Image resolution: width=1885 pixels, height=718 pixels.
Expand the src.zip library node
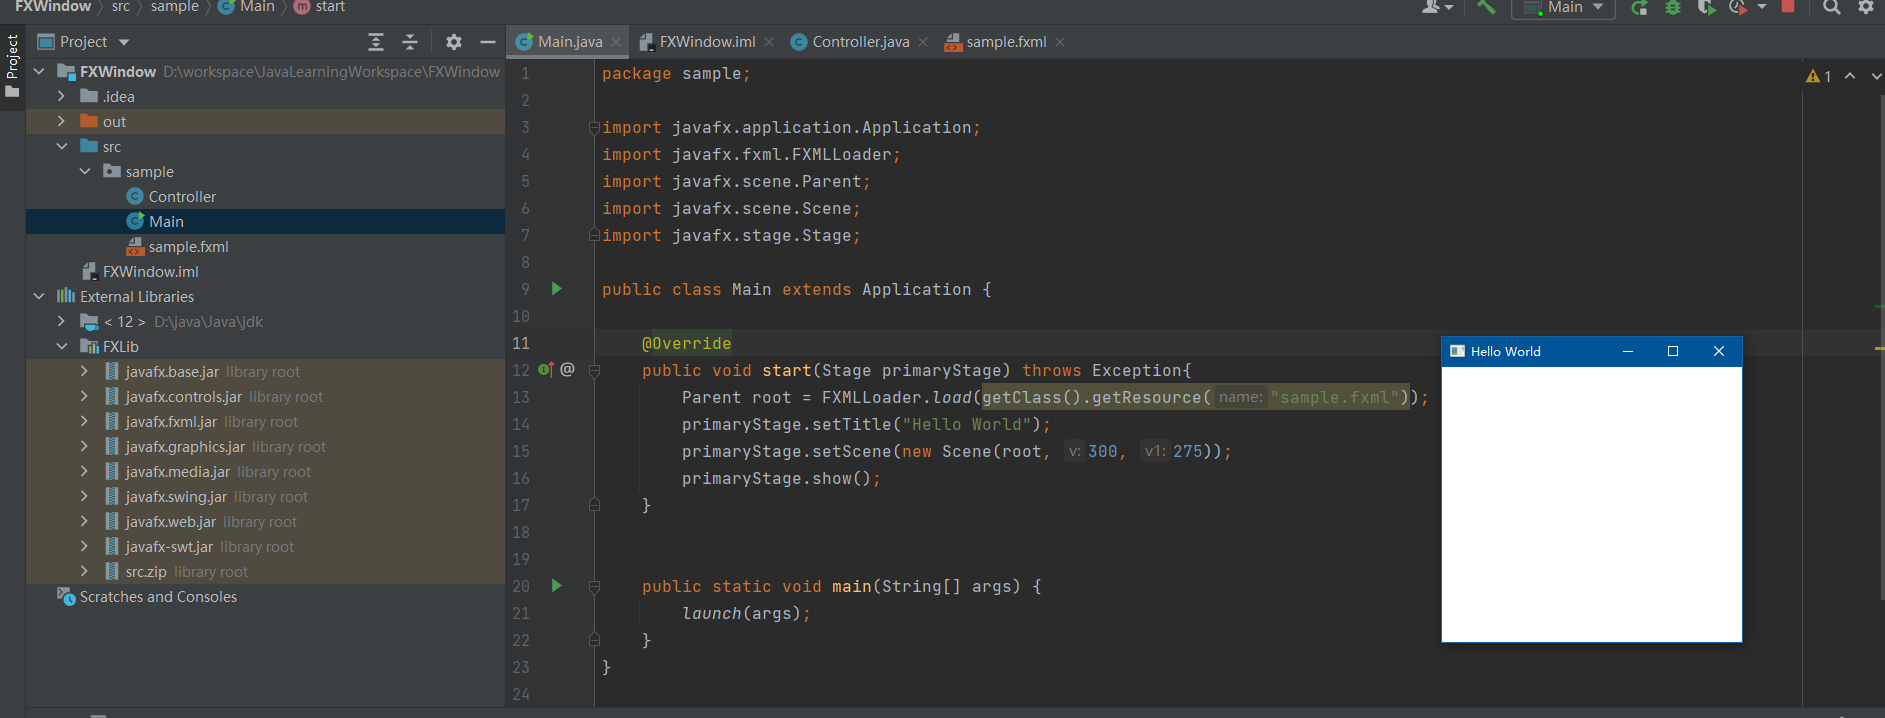(85, 572)
